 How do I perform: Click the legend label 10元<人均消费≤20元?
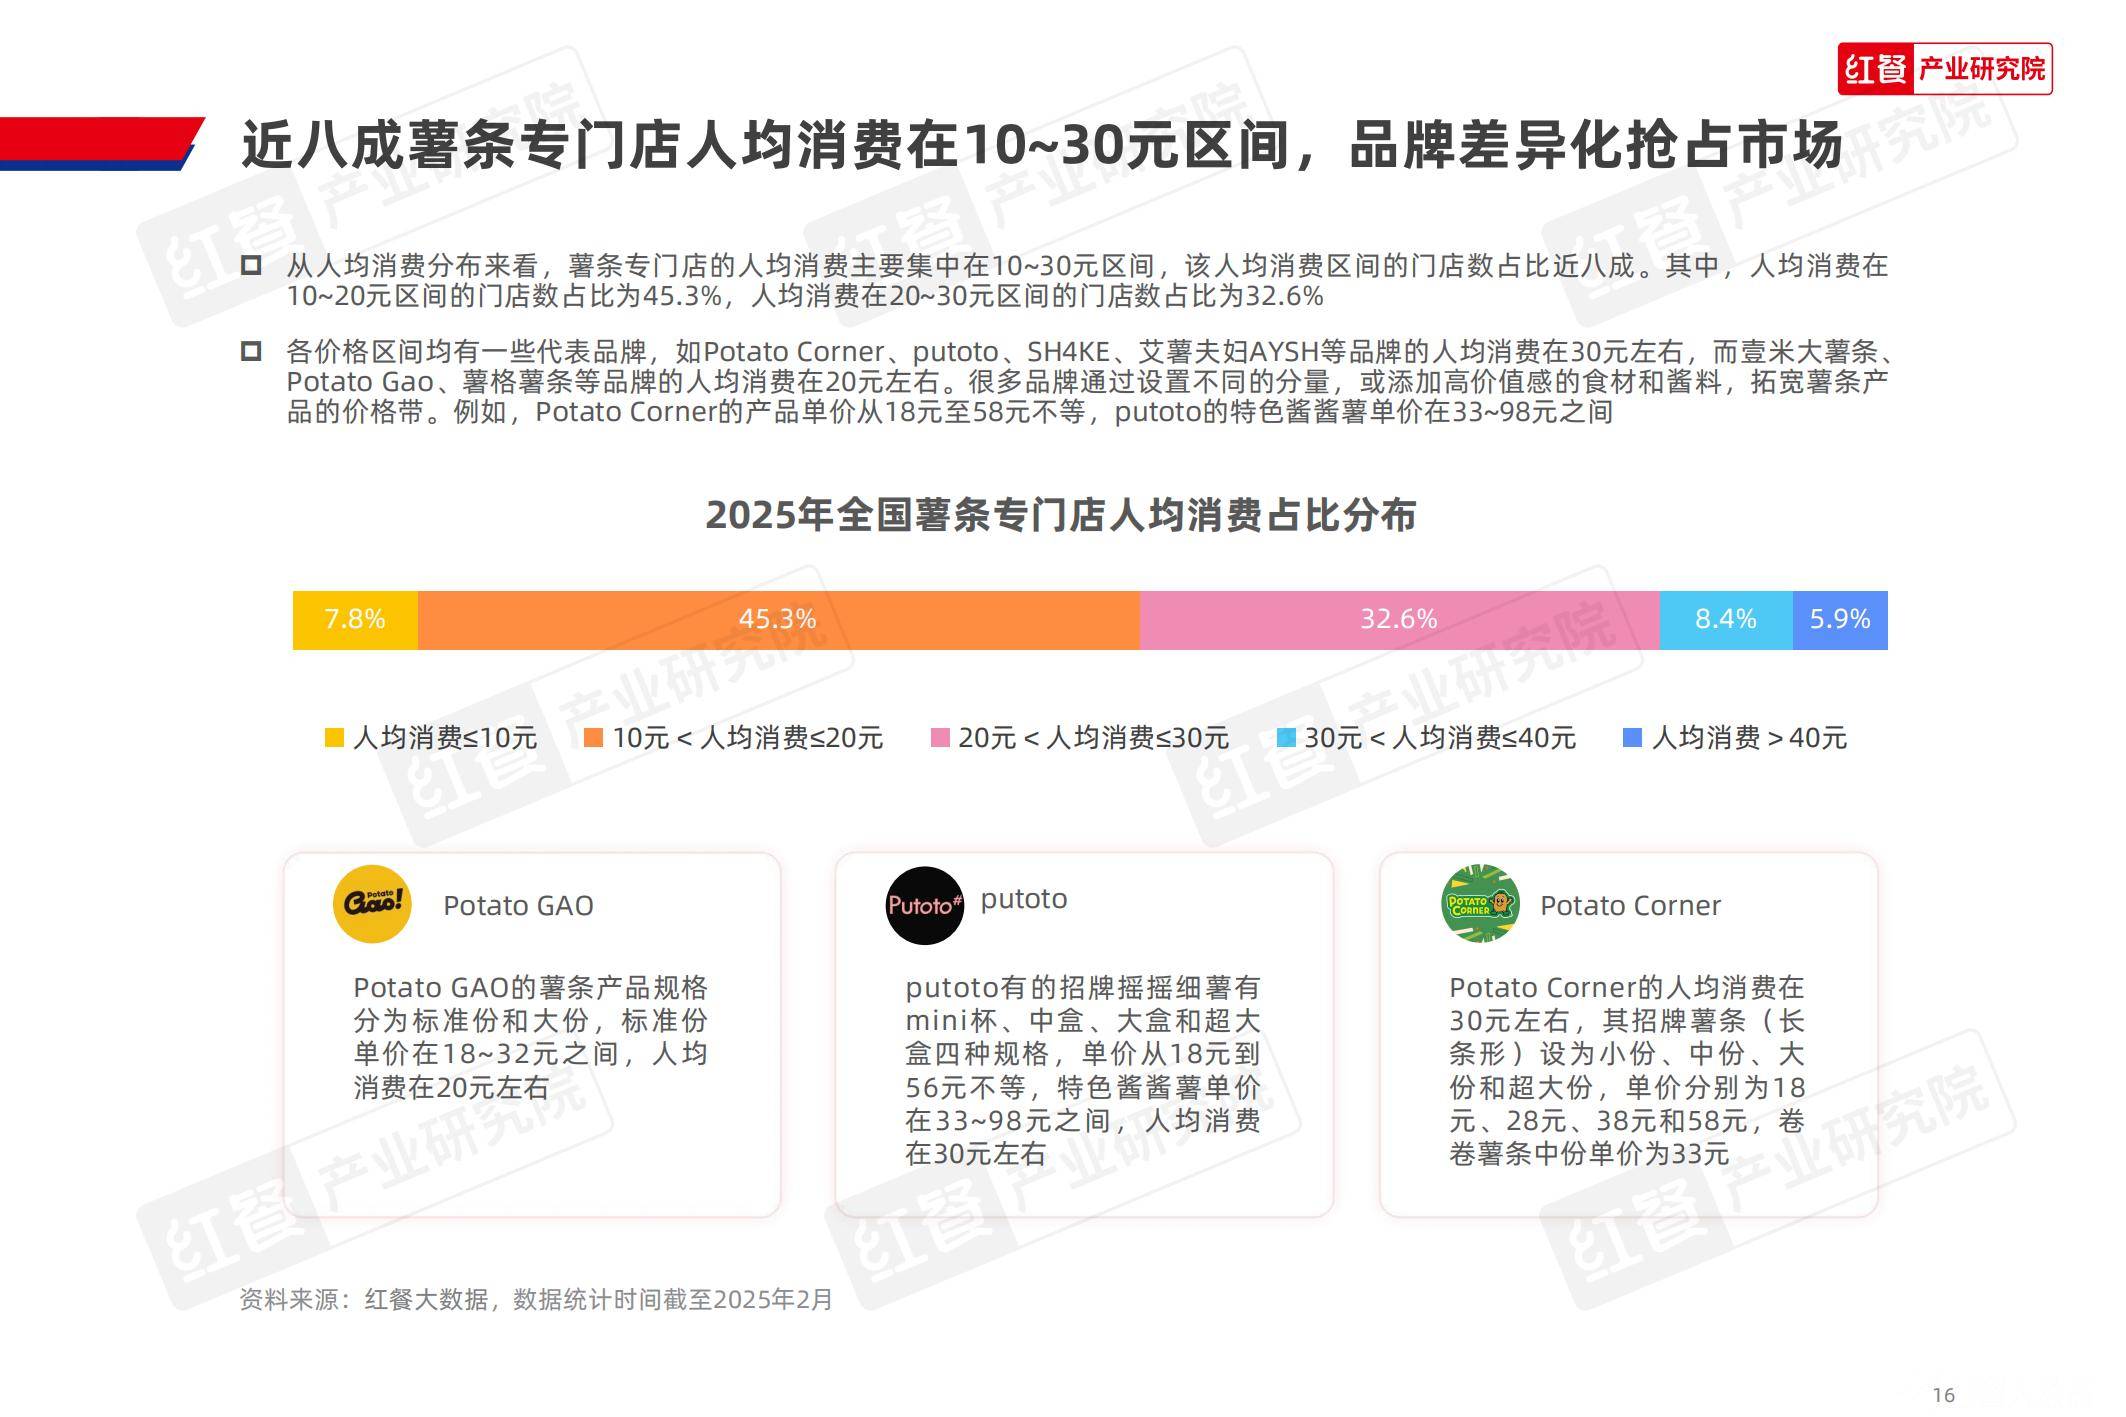click(x=748, y=738)
